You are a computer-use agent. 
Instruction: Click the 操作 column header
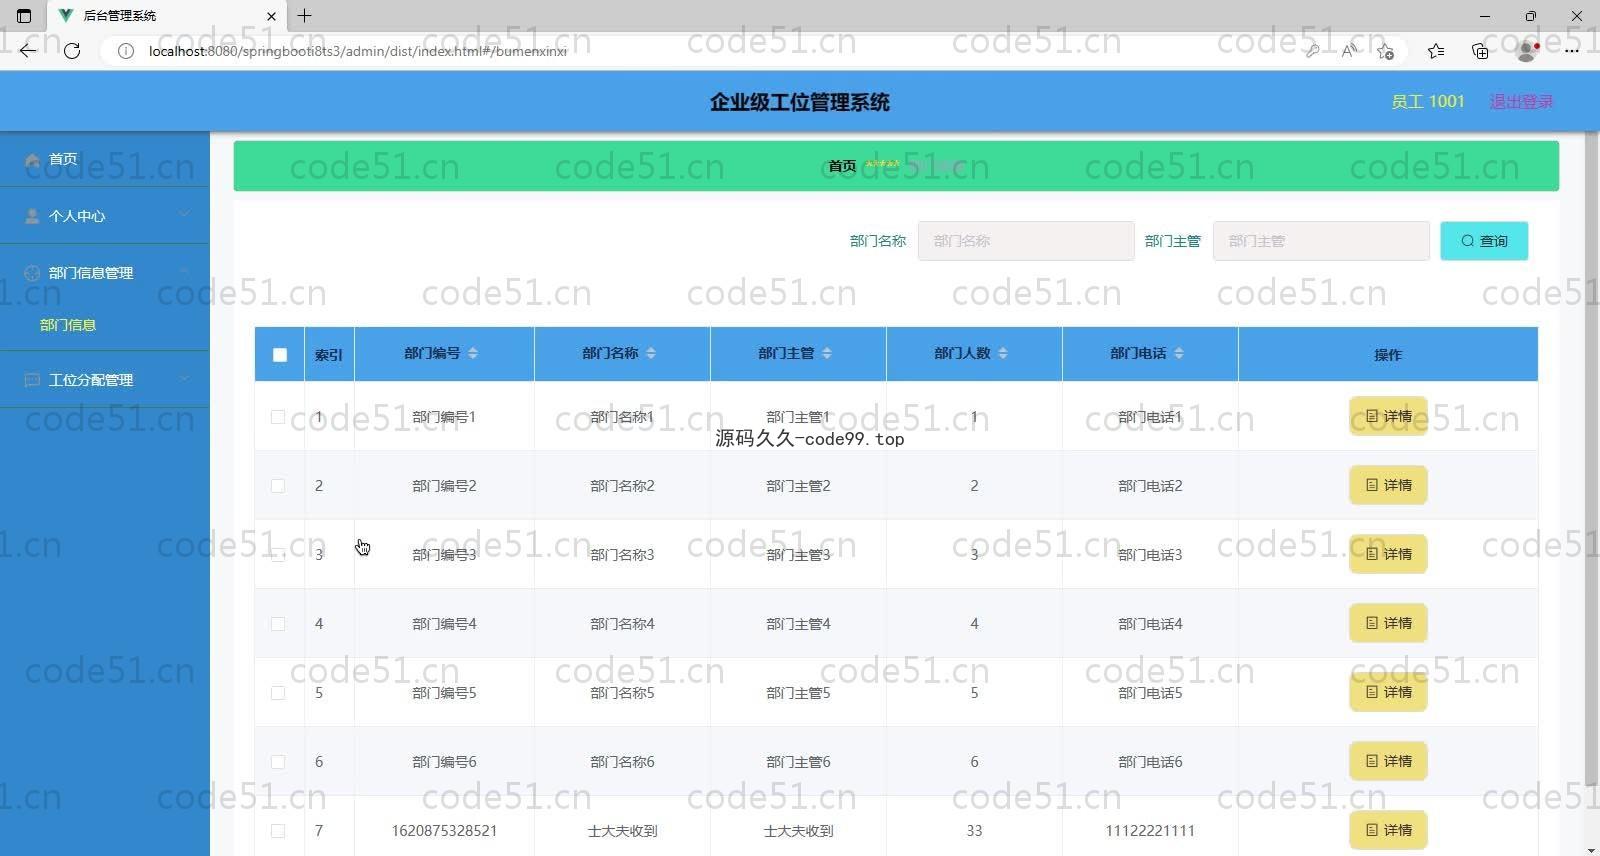pos(1388,355)
